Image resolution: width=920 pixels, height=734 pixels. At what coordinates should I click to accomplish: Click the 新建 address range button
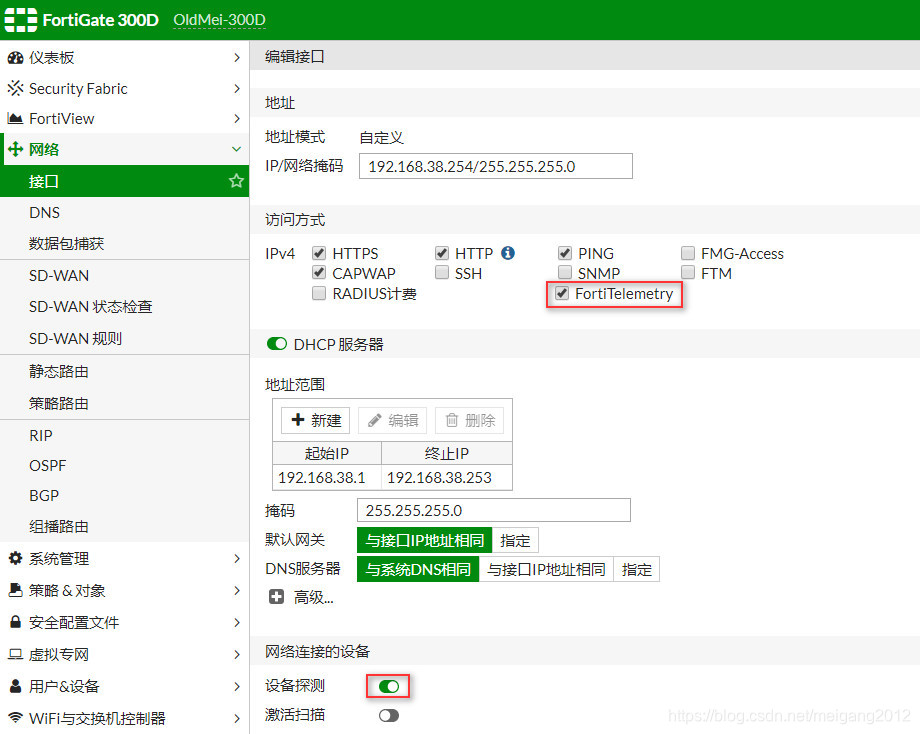pyautogui.click(x=315, y=420)
